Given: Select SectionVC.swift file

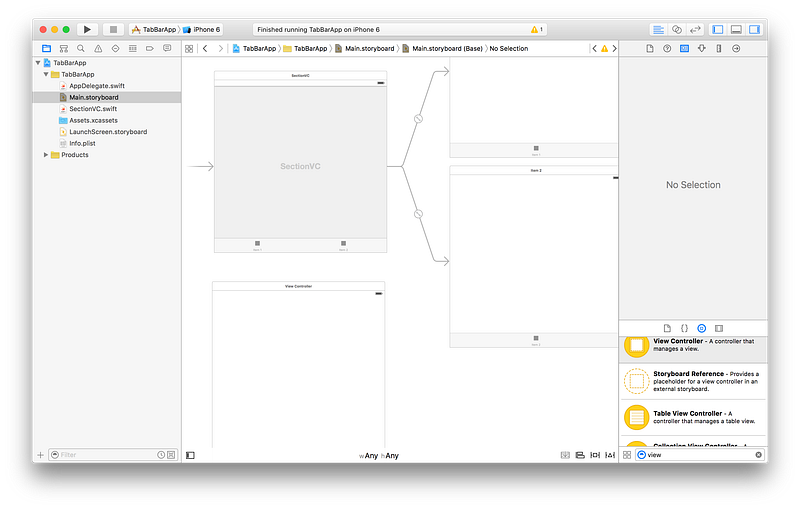Looking at the screenshot, I should [x=93, y=109].
